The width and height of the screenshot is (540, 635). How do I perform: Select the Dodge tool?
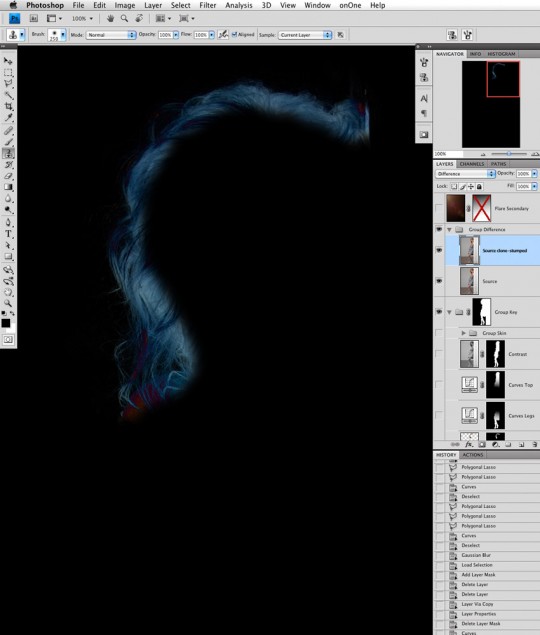click(8, 210)
